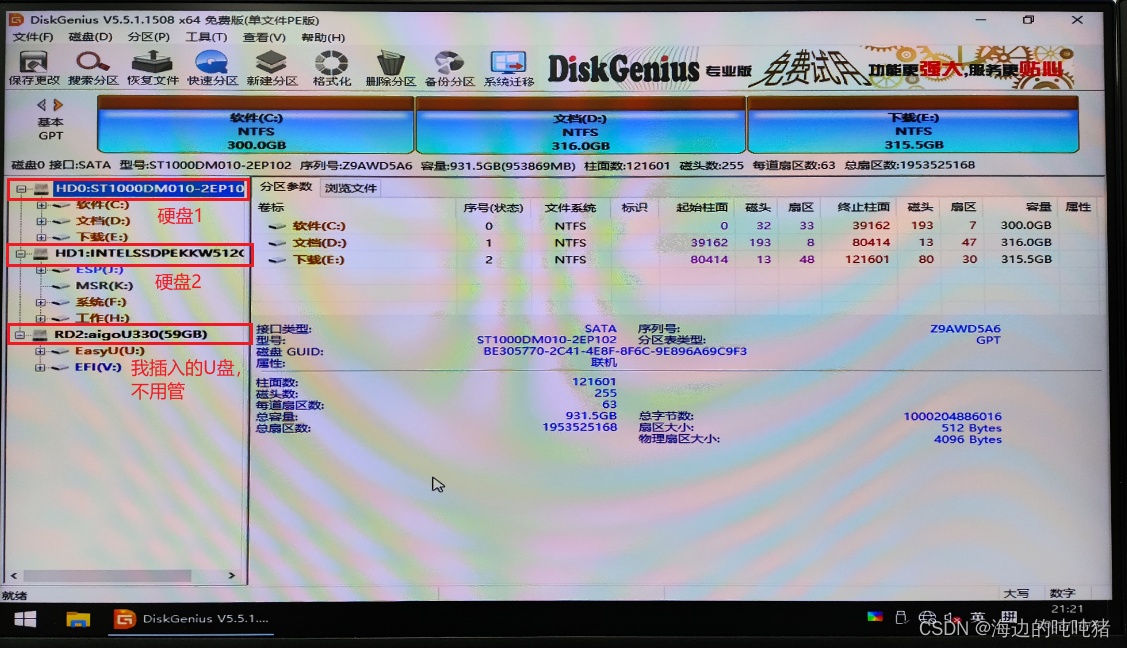Open File Explorer from the taskbar
Screen dimensions: 1127x648
[x=78, y=619]
